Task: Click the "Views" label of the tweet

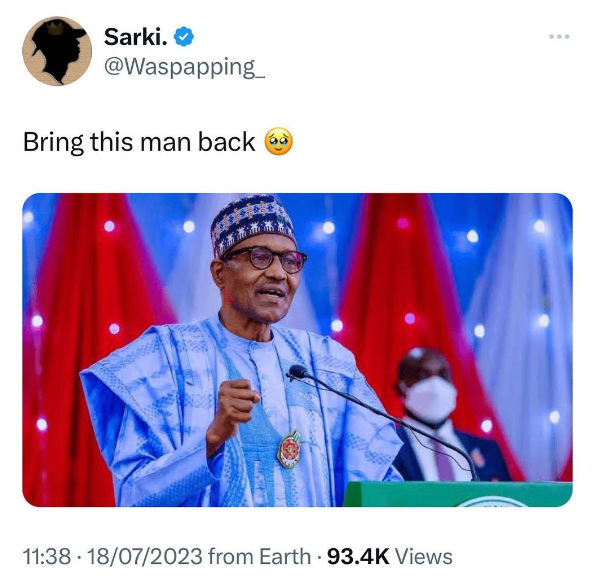Action: (424, 556)
